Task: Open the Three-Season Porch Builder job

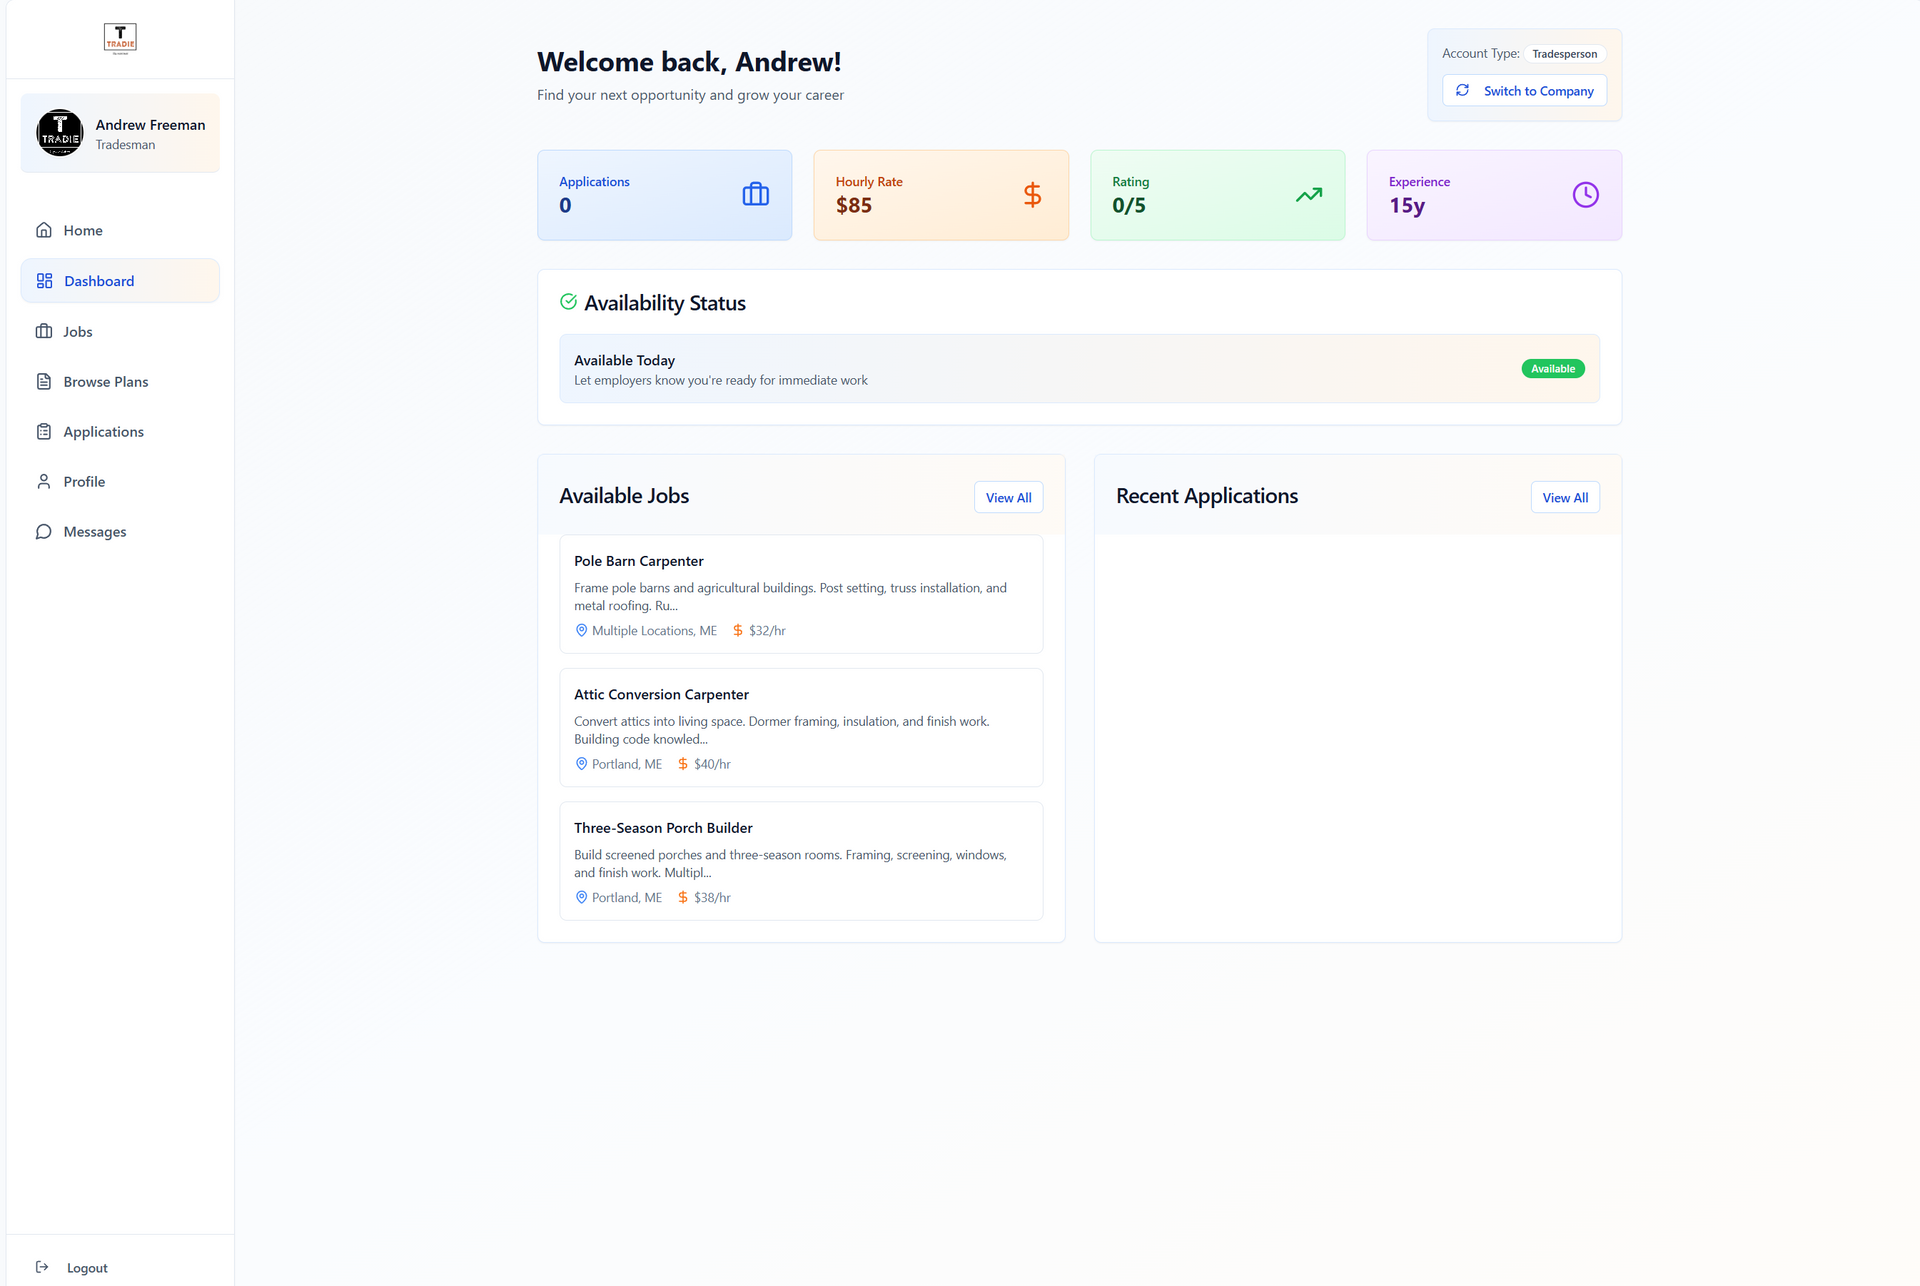Action: pos(663,828)
